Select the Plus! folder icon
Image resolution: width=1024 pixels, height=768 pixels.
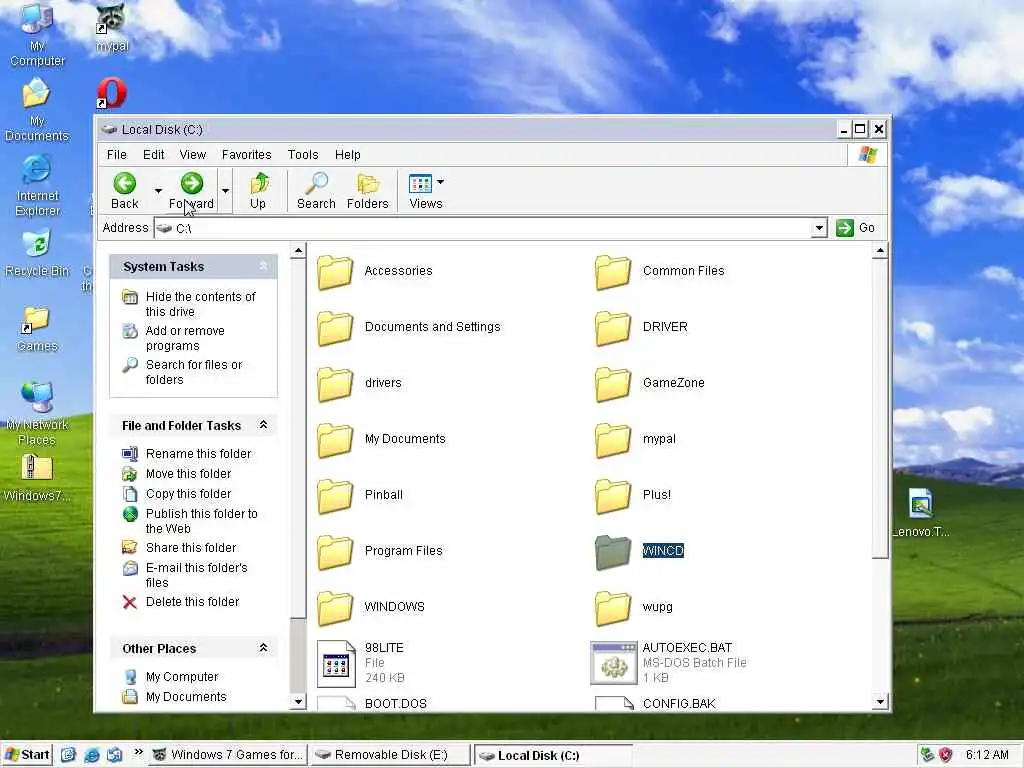pyautogui.click(x=613, y=496)
